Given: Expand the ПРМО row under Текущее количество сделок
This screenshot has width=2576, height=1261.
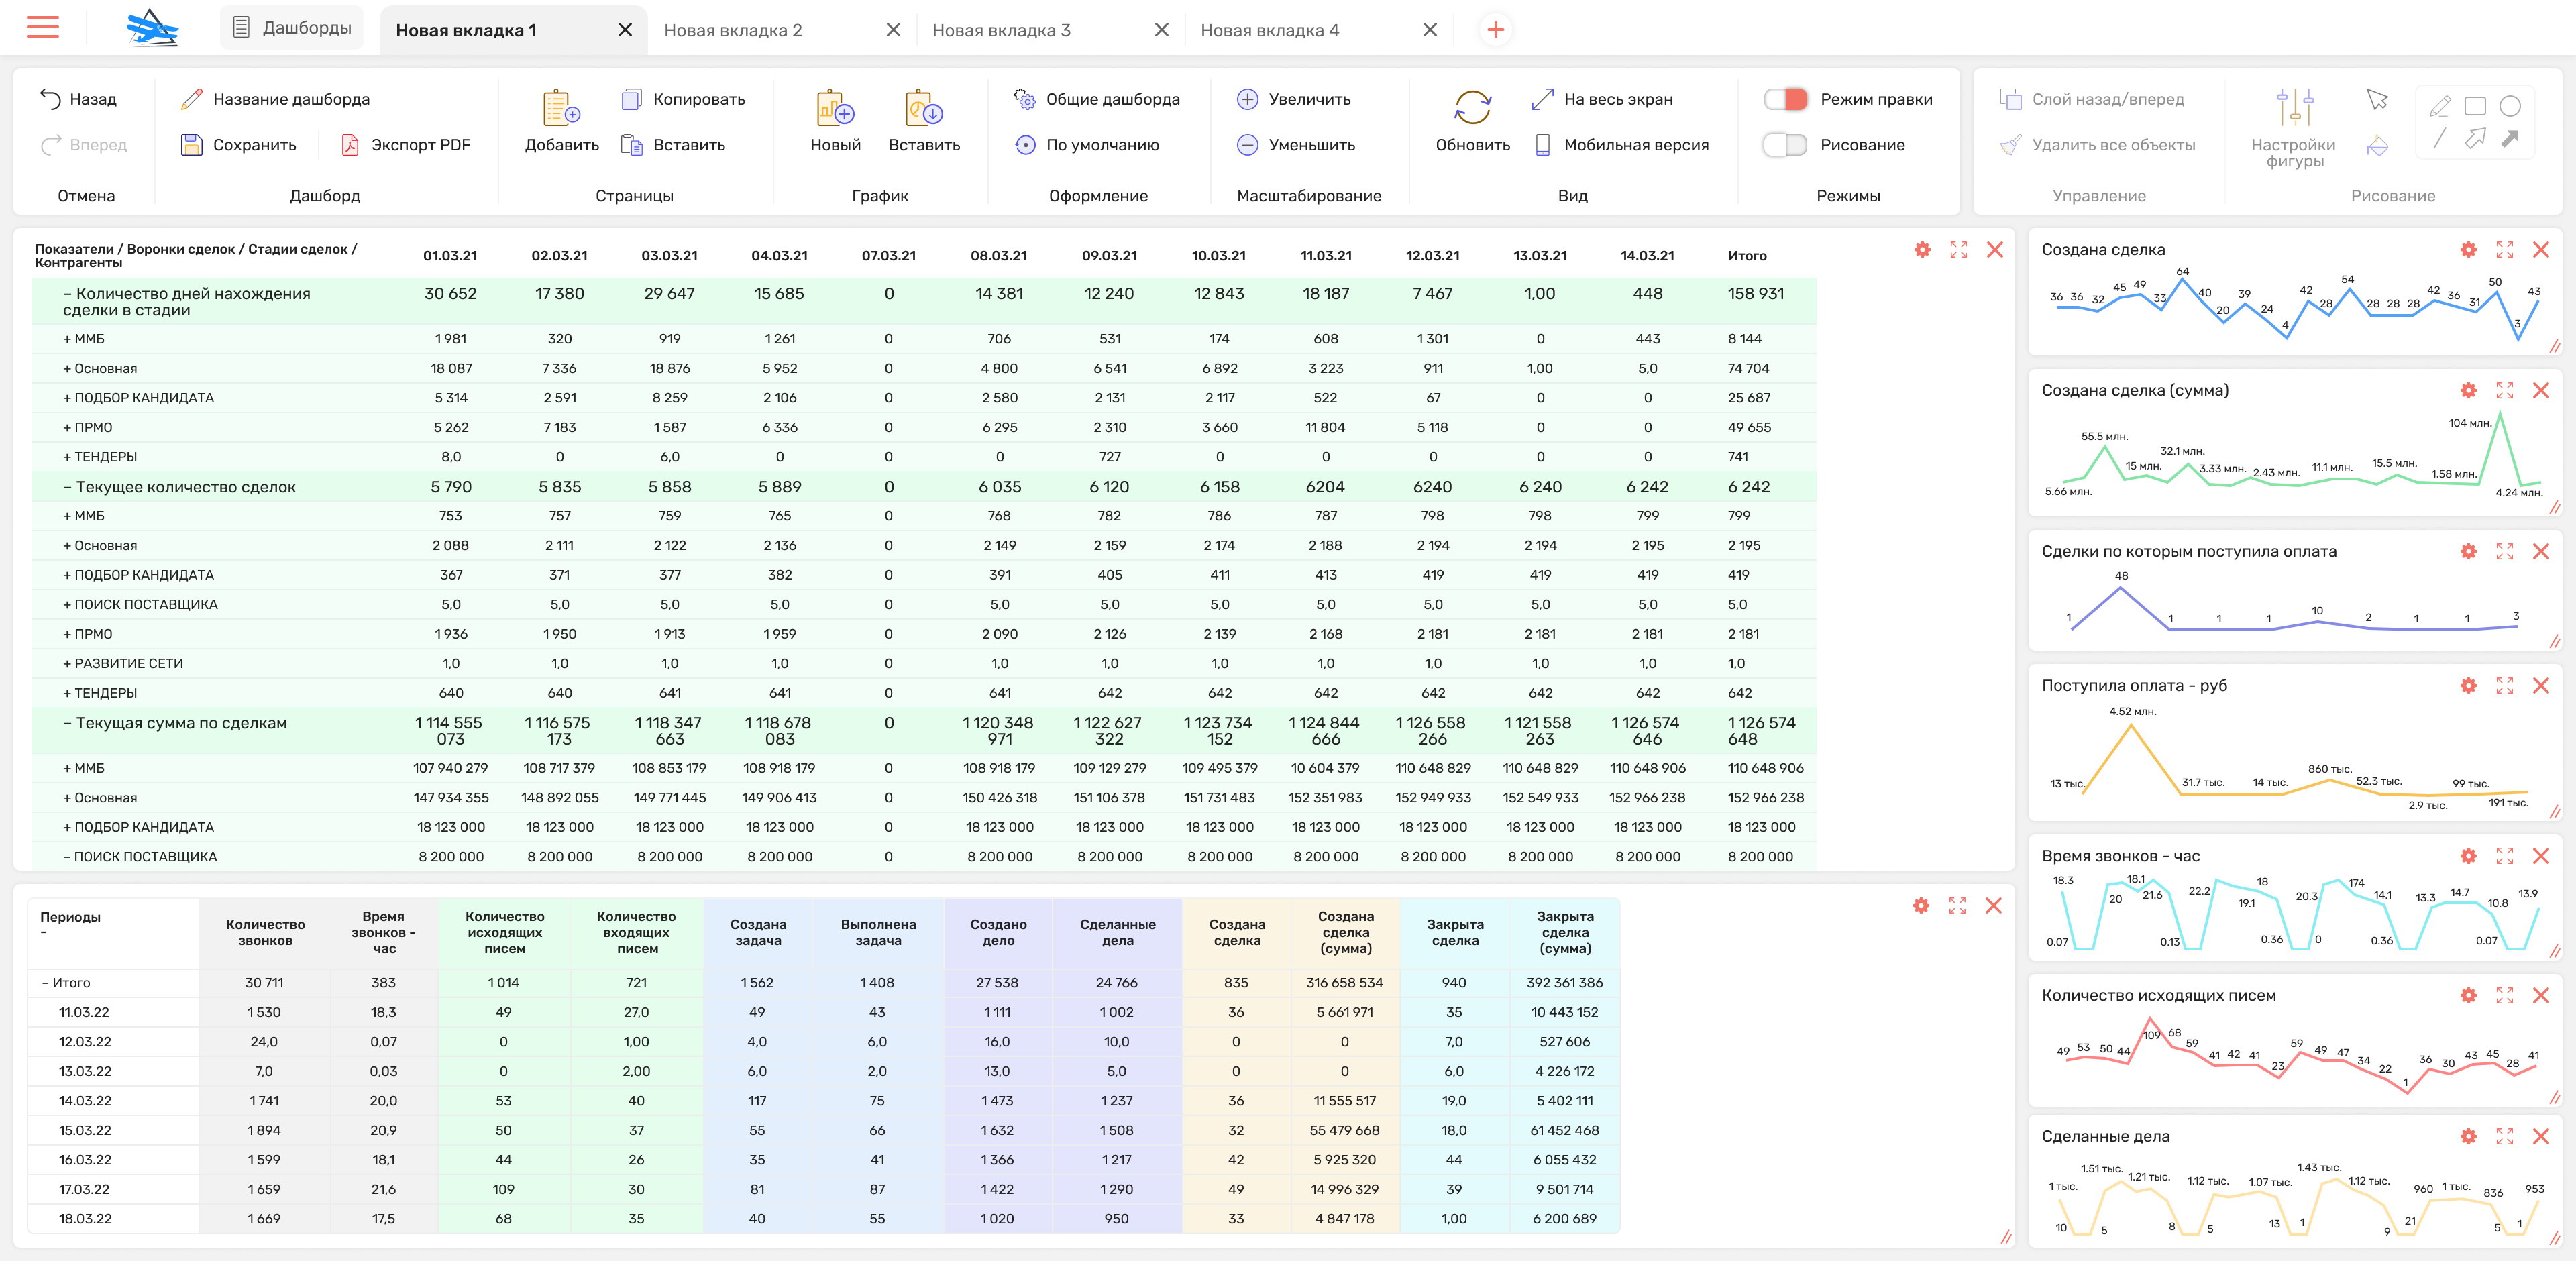Looking at the screenshot, I should (x=67, y=634).
